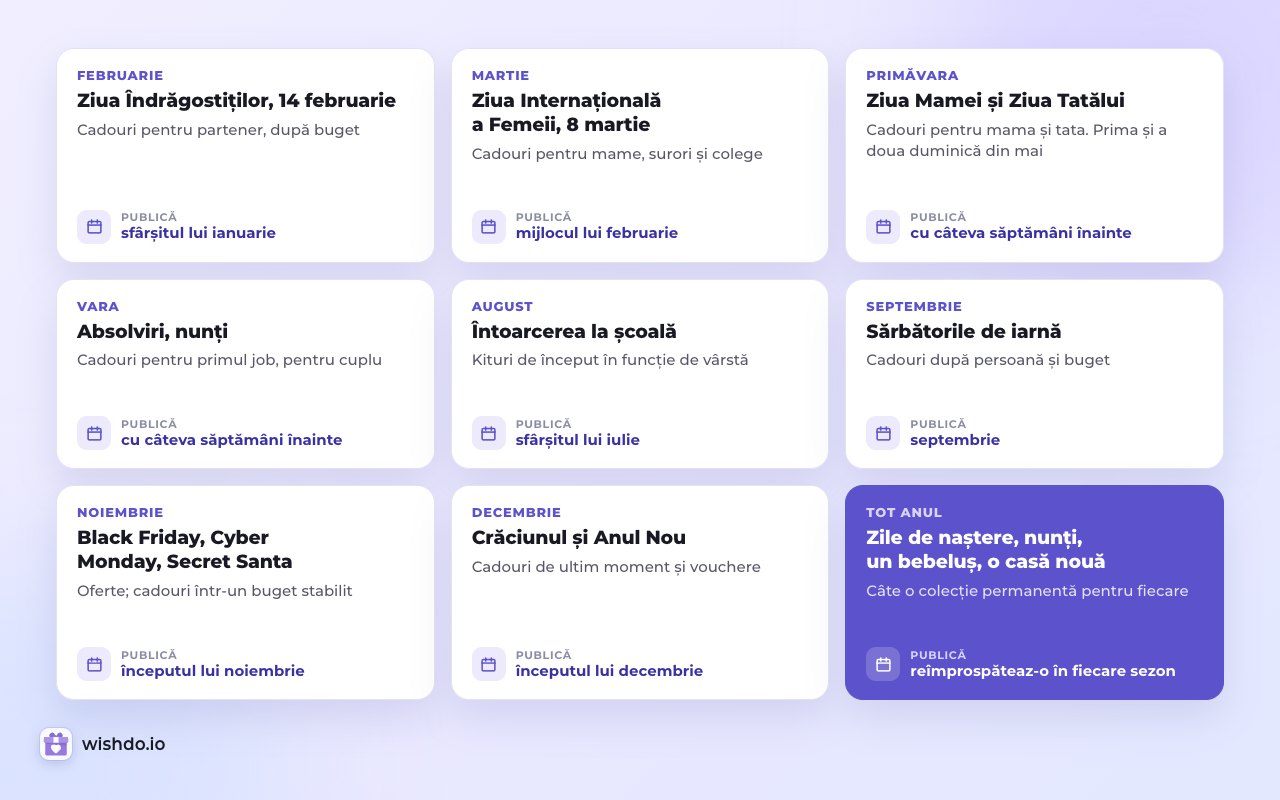This screenshot has width=1280, height=800.
Task: Click the calendar icon in the Martie card
Action: point(489,226)
